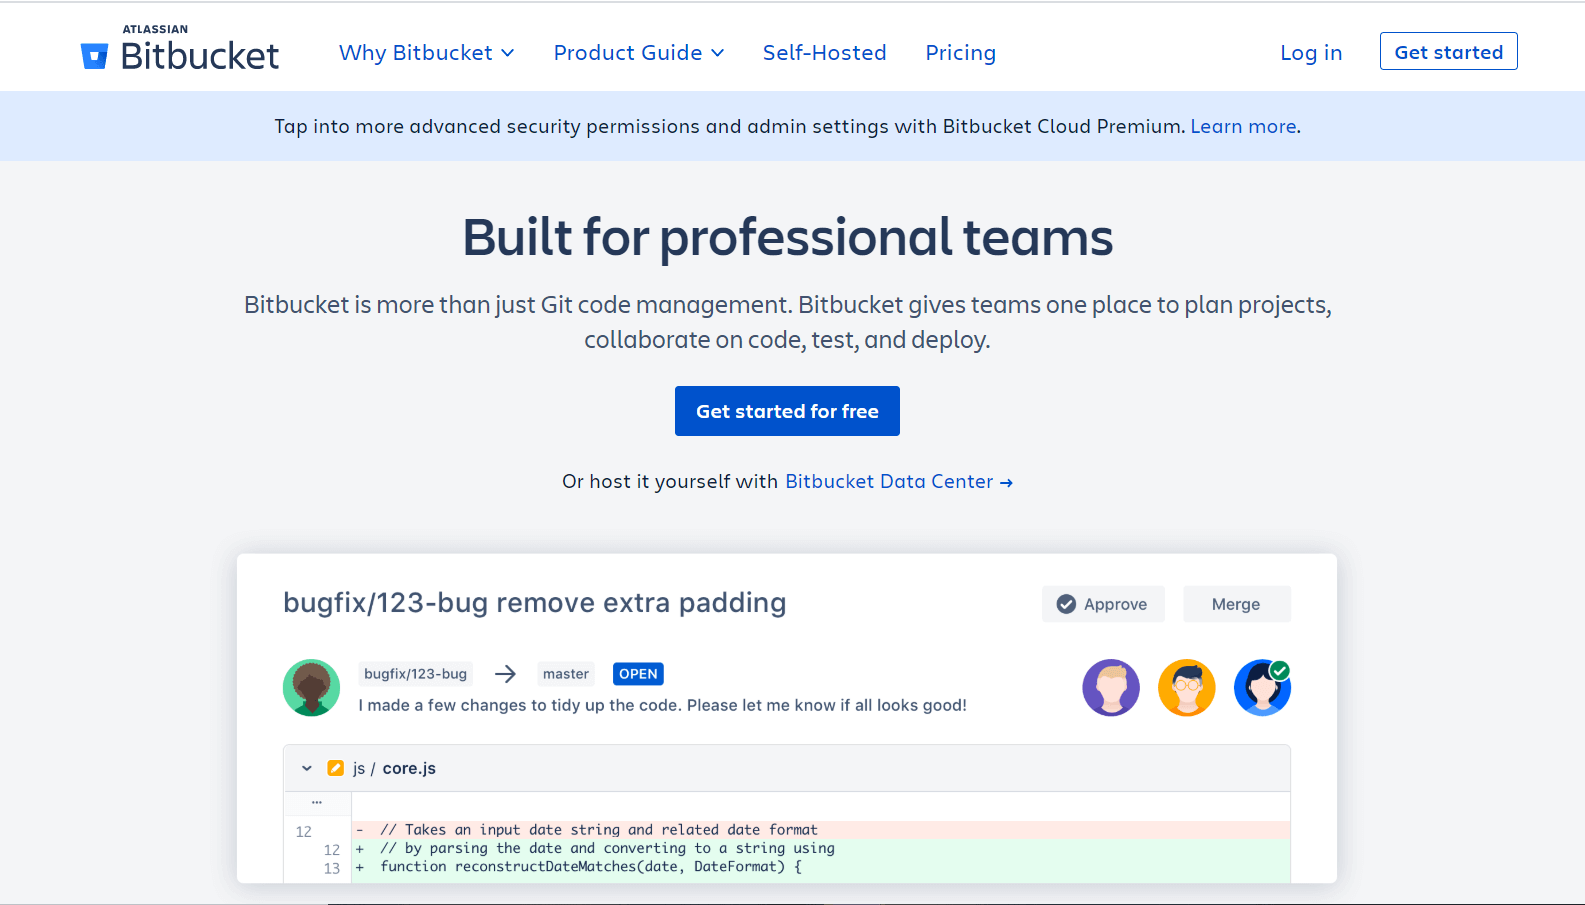Viewport: 1585px width, 905px height.
Task: Open the Why Bitbucket dropdown menu
Action: 427,53
